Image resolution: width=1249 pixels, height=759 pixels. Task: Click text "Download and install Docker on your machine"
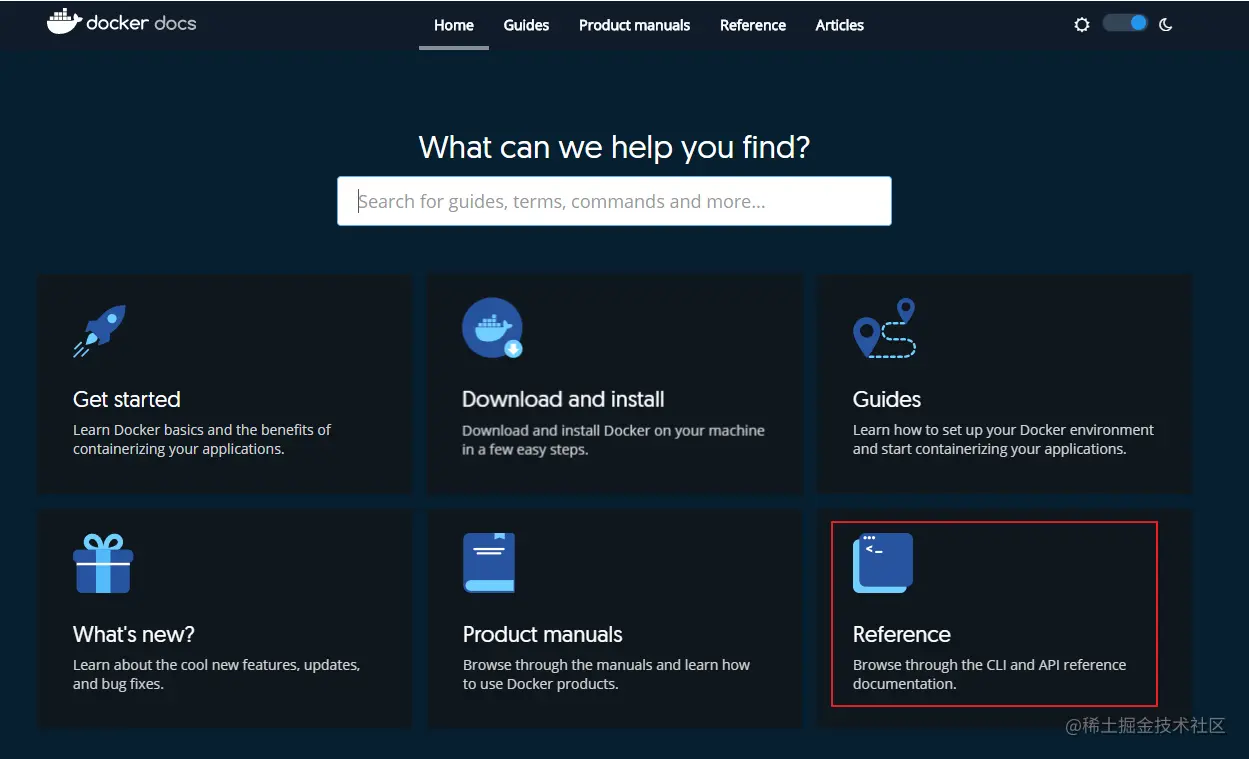tap(613, 430)
